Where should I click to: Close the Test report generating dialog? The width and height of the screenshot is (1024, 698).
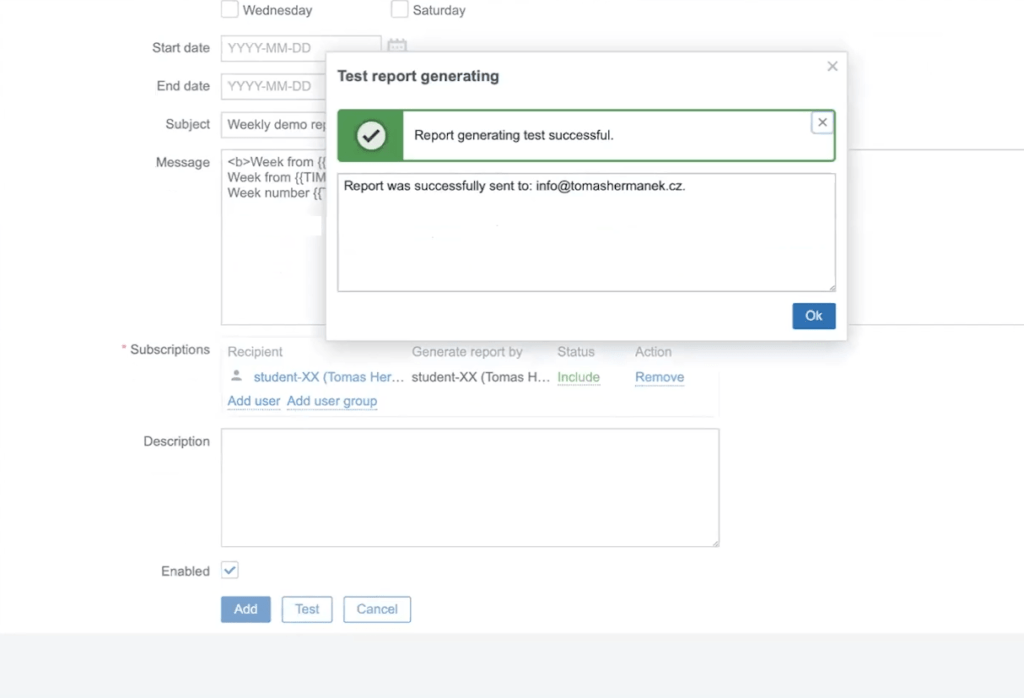click(x=832, y=66)
